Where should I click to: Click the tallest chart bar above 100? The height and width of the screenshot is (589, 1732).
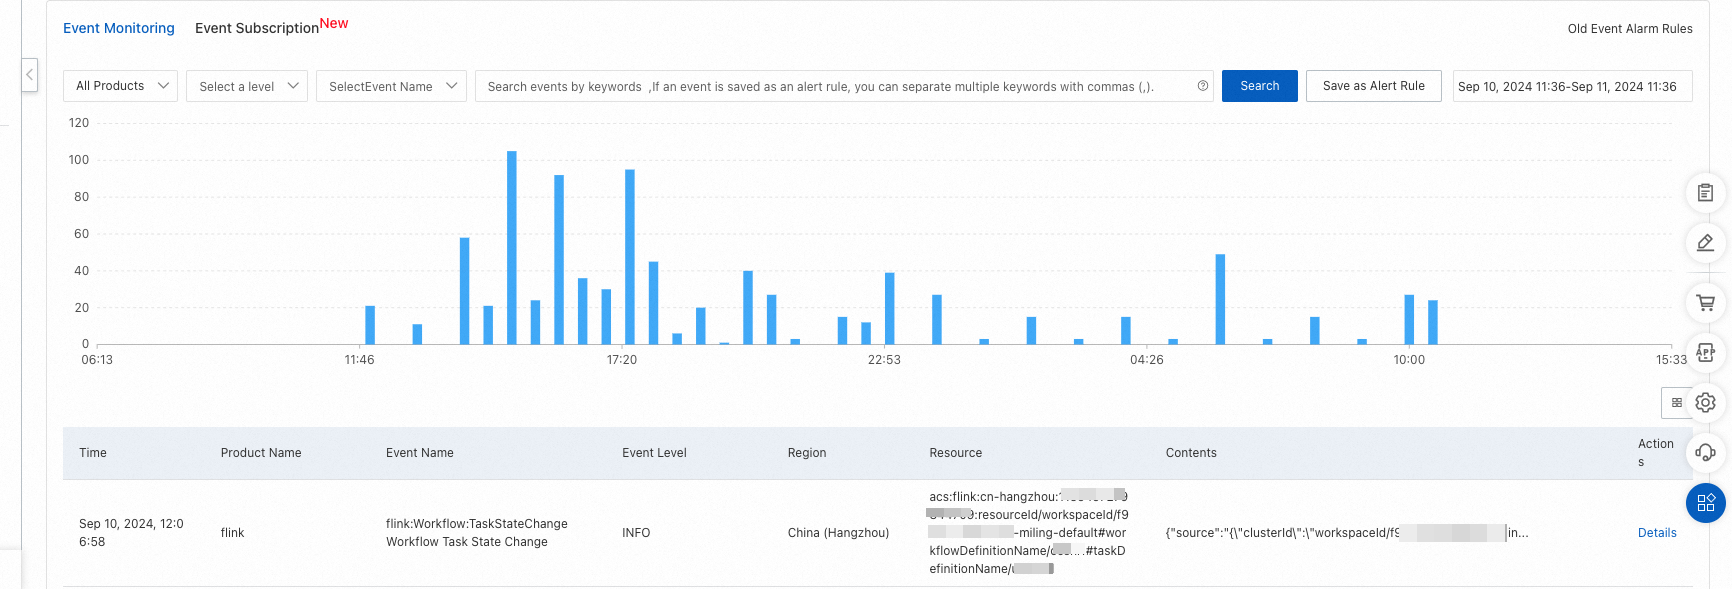tap(512, 247)
